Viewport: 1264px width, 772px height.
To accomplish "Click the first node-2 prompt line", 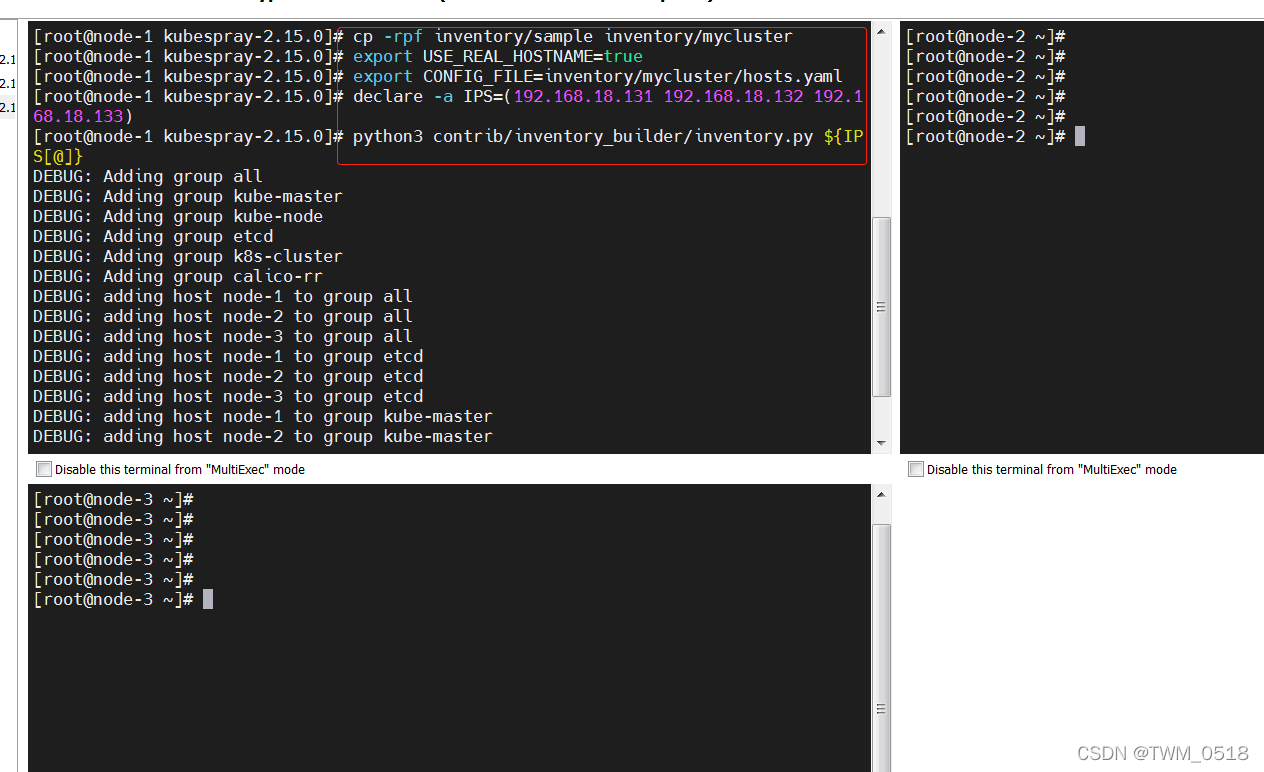I will [985, 37].
